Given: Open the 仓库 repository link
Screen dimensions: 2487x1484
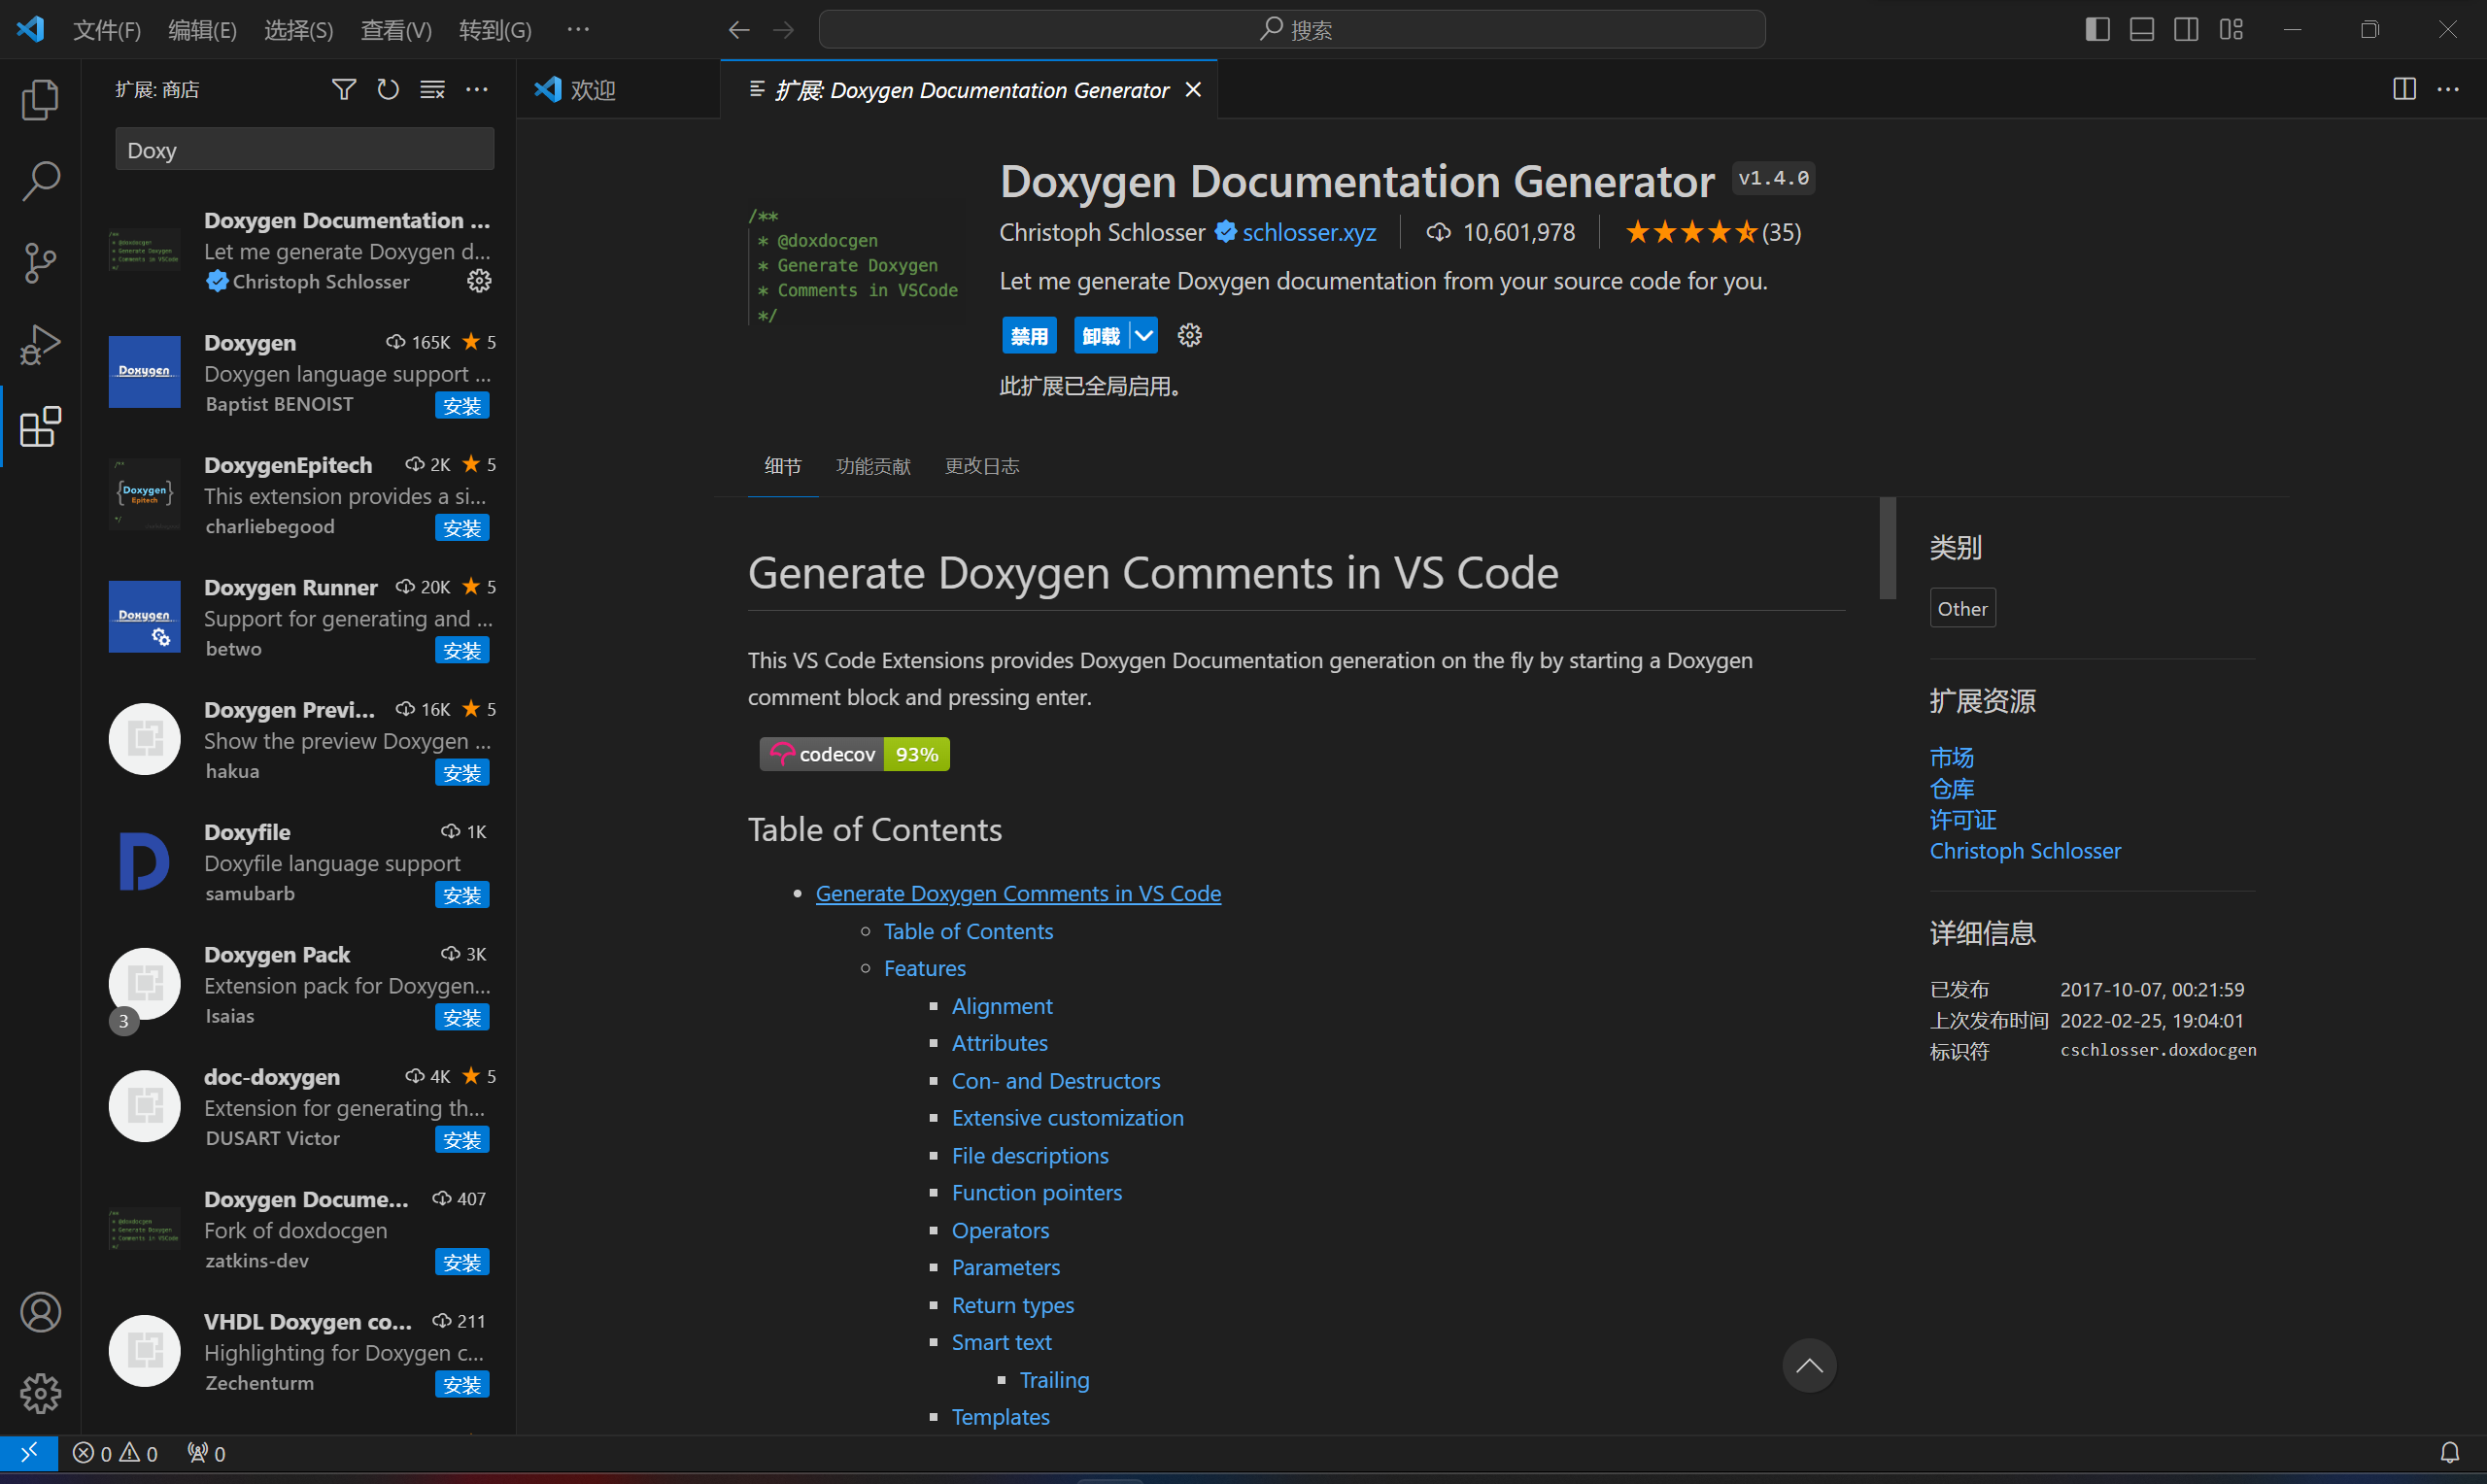Looking at the screenshot, I should (x=1951, y=788).
